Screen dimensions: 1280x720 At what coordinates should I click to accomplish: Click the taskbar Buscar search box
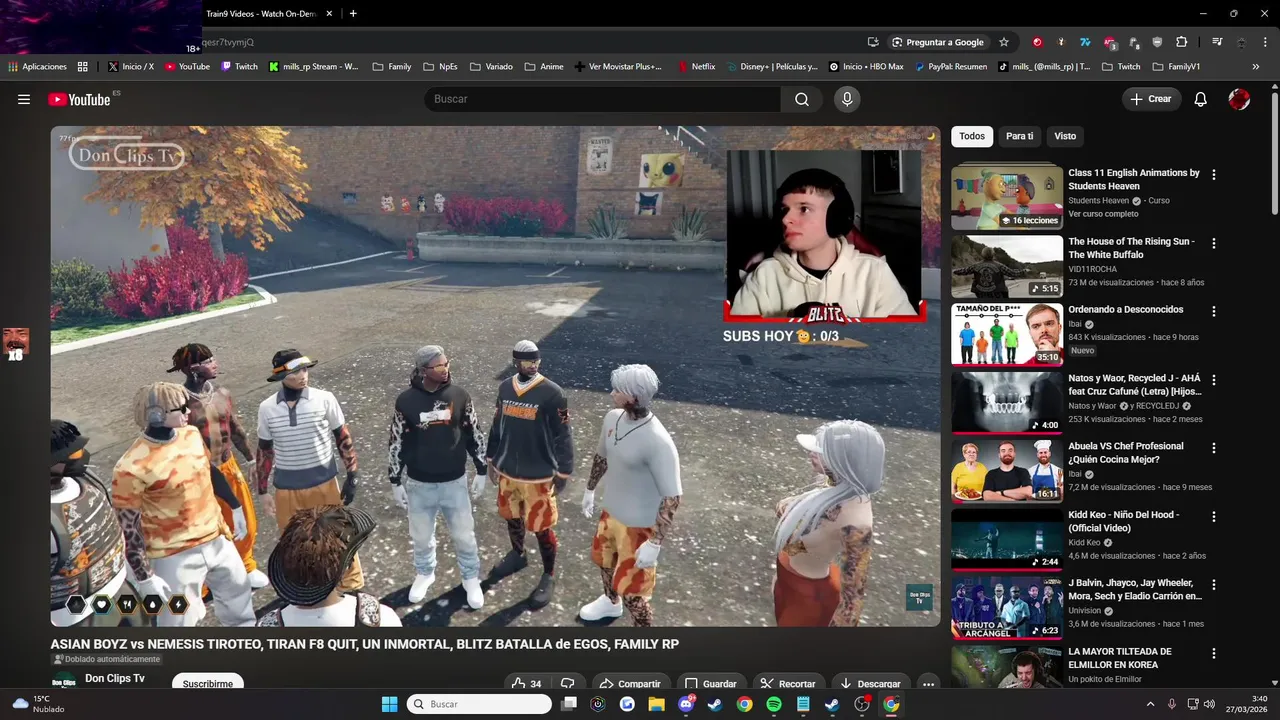479,704
